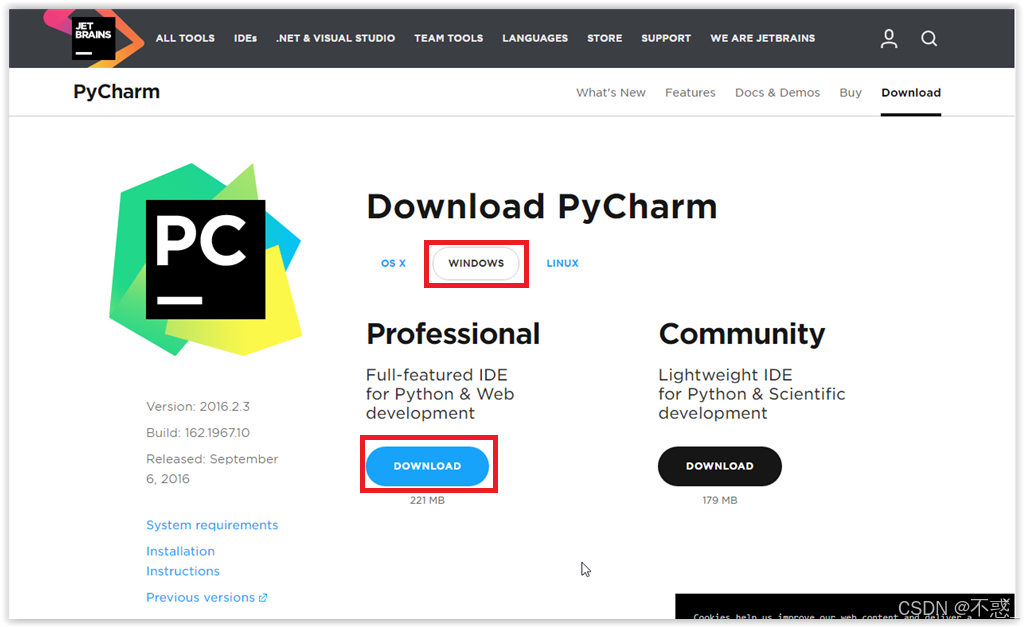Screen dimensions: 1024x627
Task: Click the external-link icon beside Previous versions
Action: [x=263, y=598]
